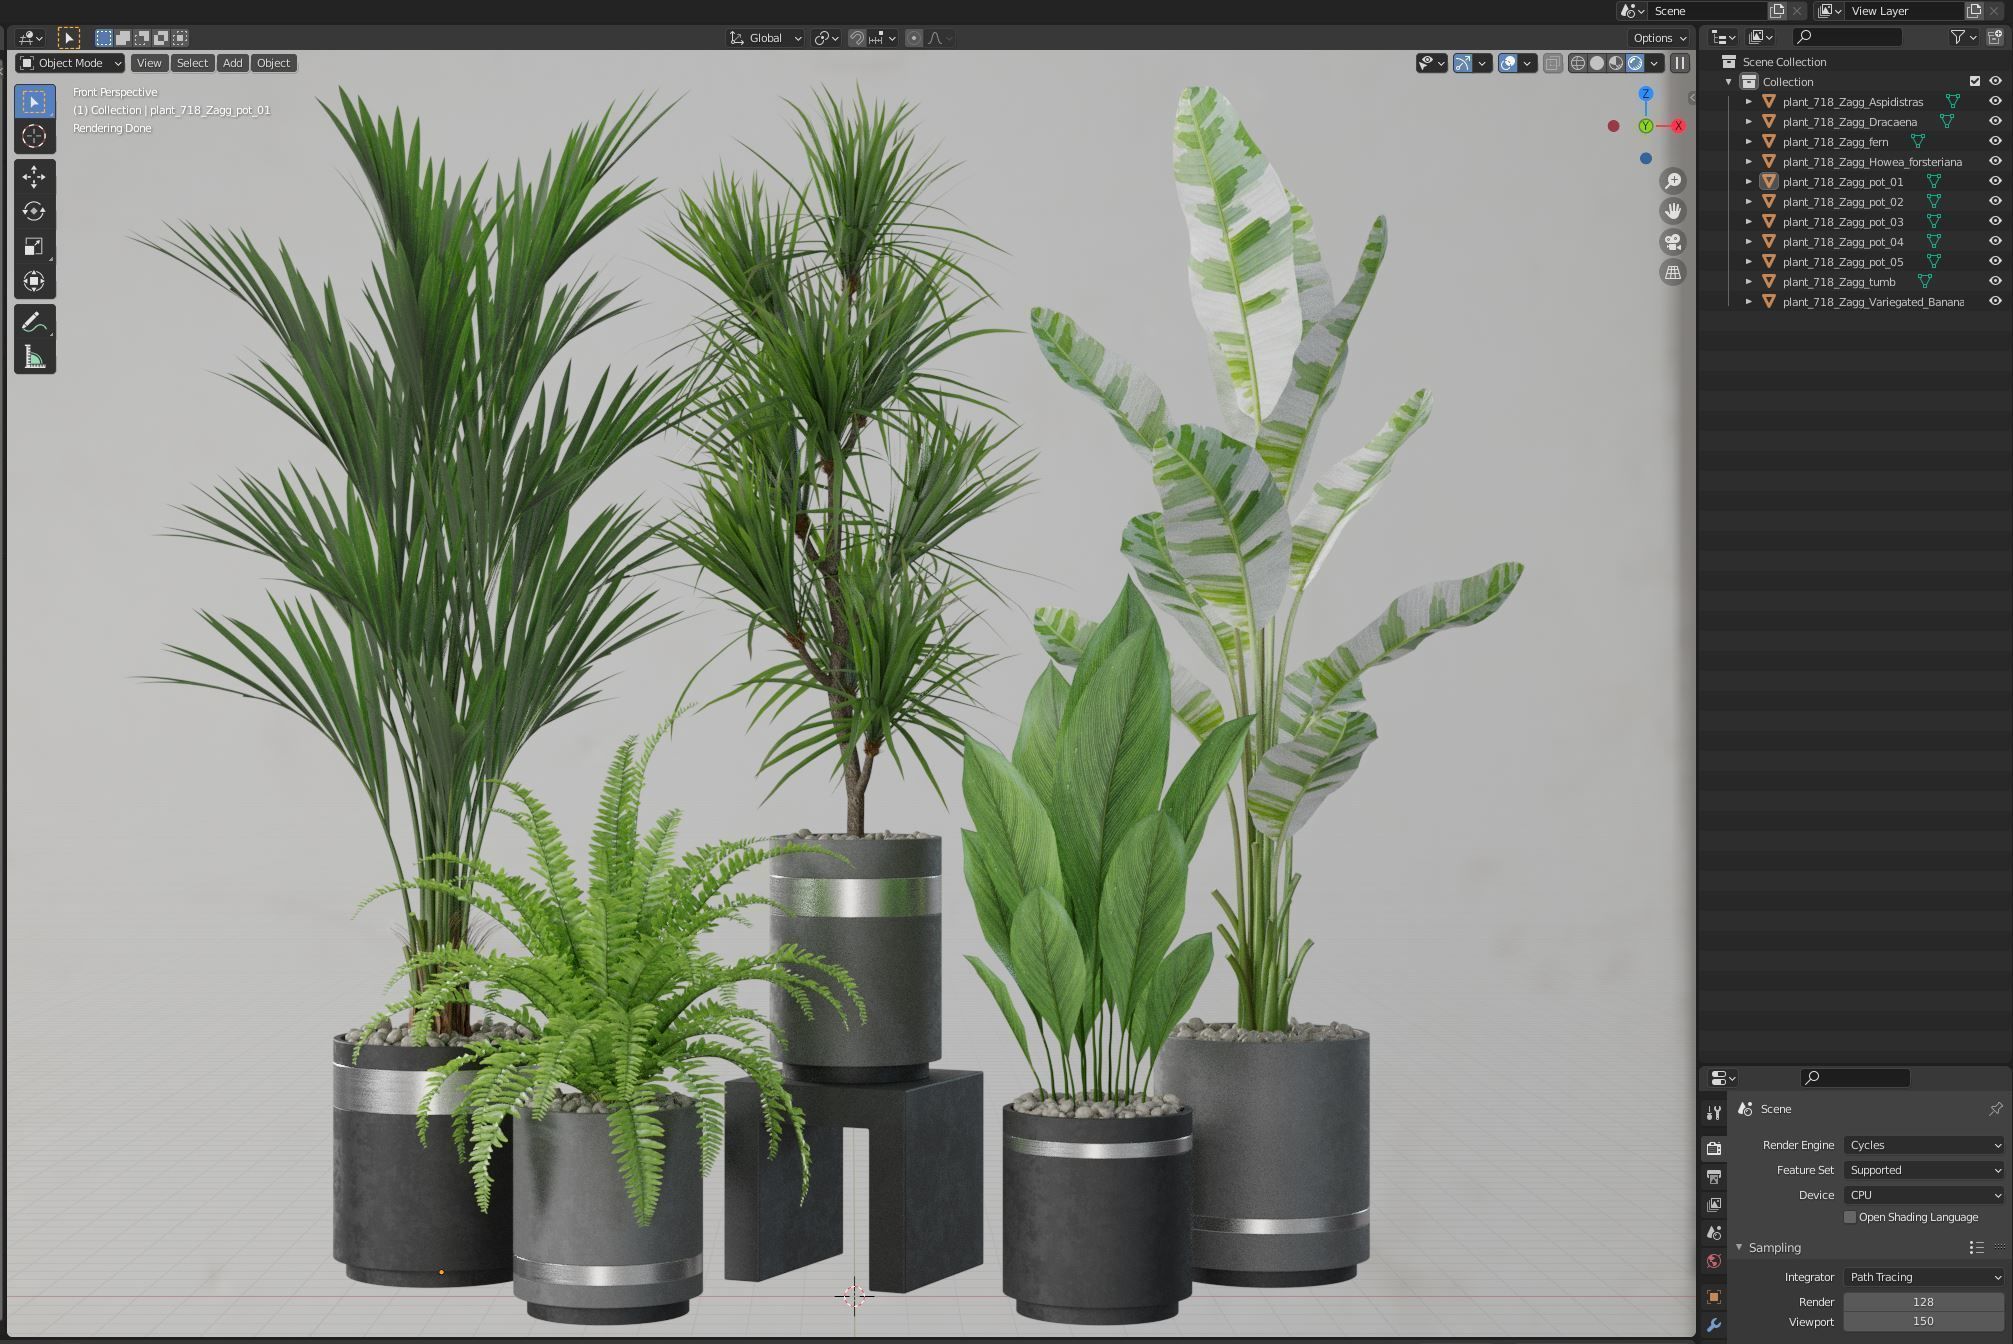Click the outliner search field
The width and height of the screenshot is (2013, 1344).
click(1847, 37)
